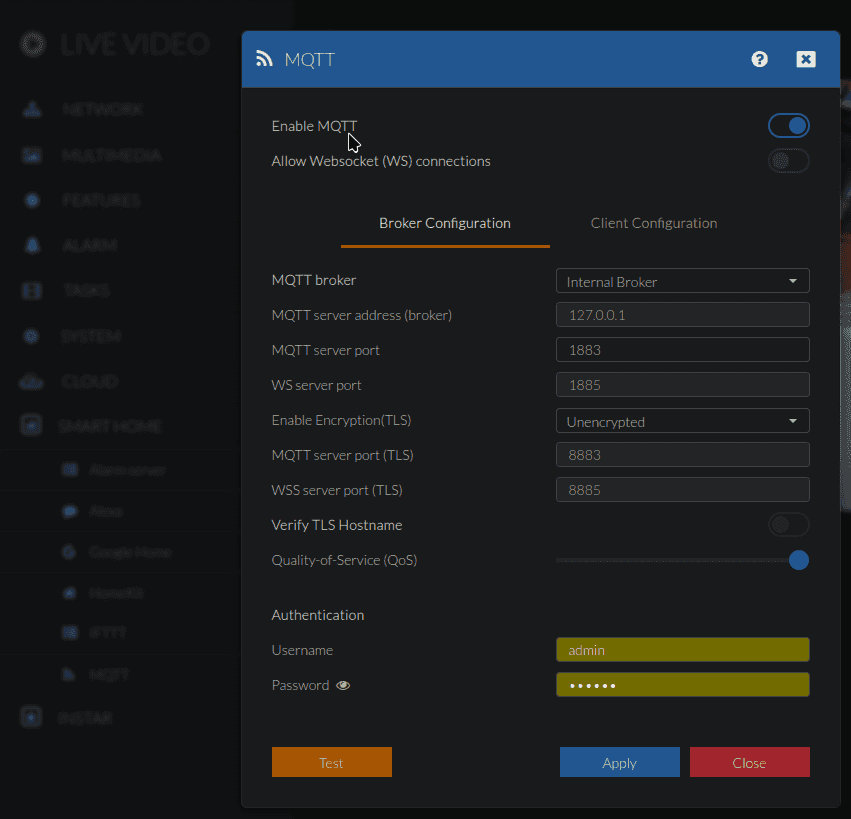Image resolution: width=851 pixels, height=819 pixels.
Task: Disable the Enable MQTT switch
Action: 788,126
